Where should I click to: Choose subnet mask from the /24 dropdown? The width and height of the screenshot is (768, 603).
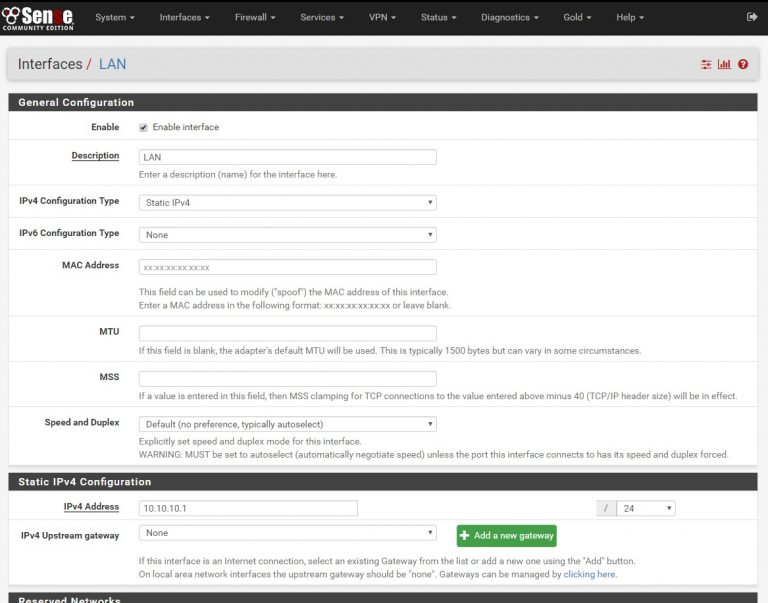(x=646, y=508)
